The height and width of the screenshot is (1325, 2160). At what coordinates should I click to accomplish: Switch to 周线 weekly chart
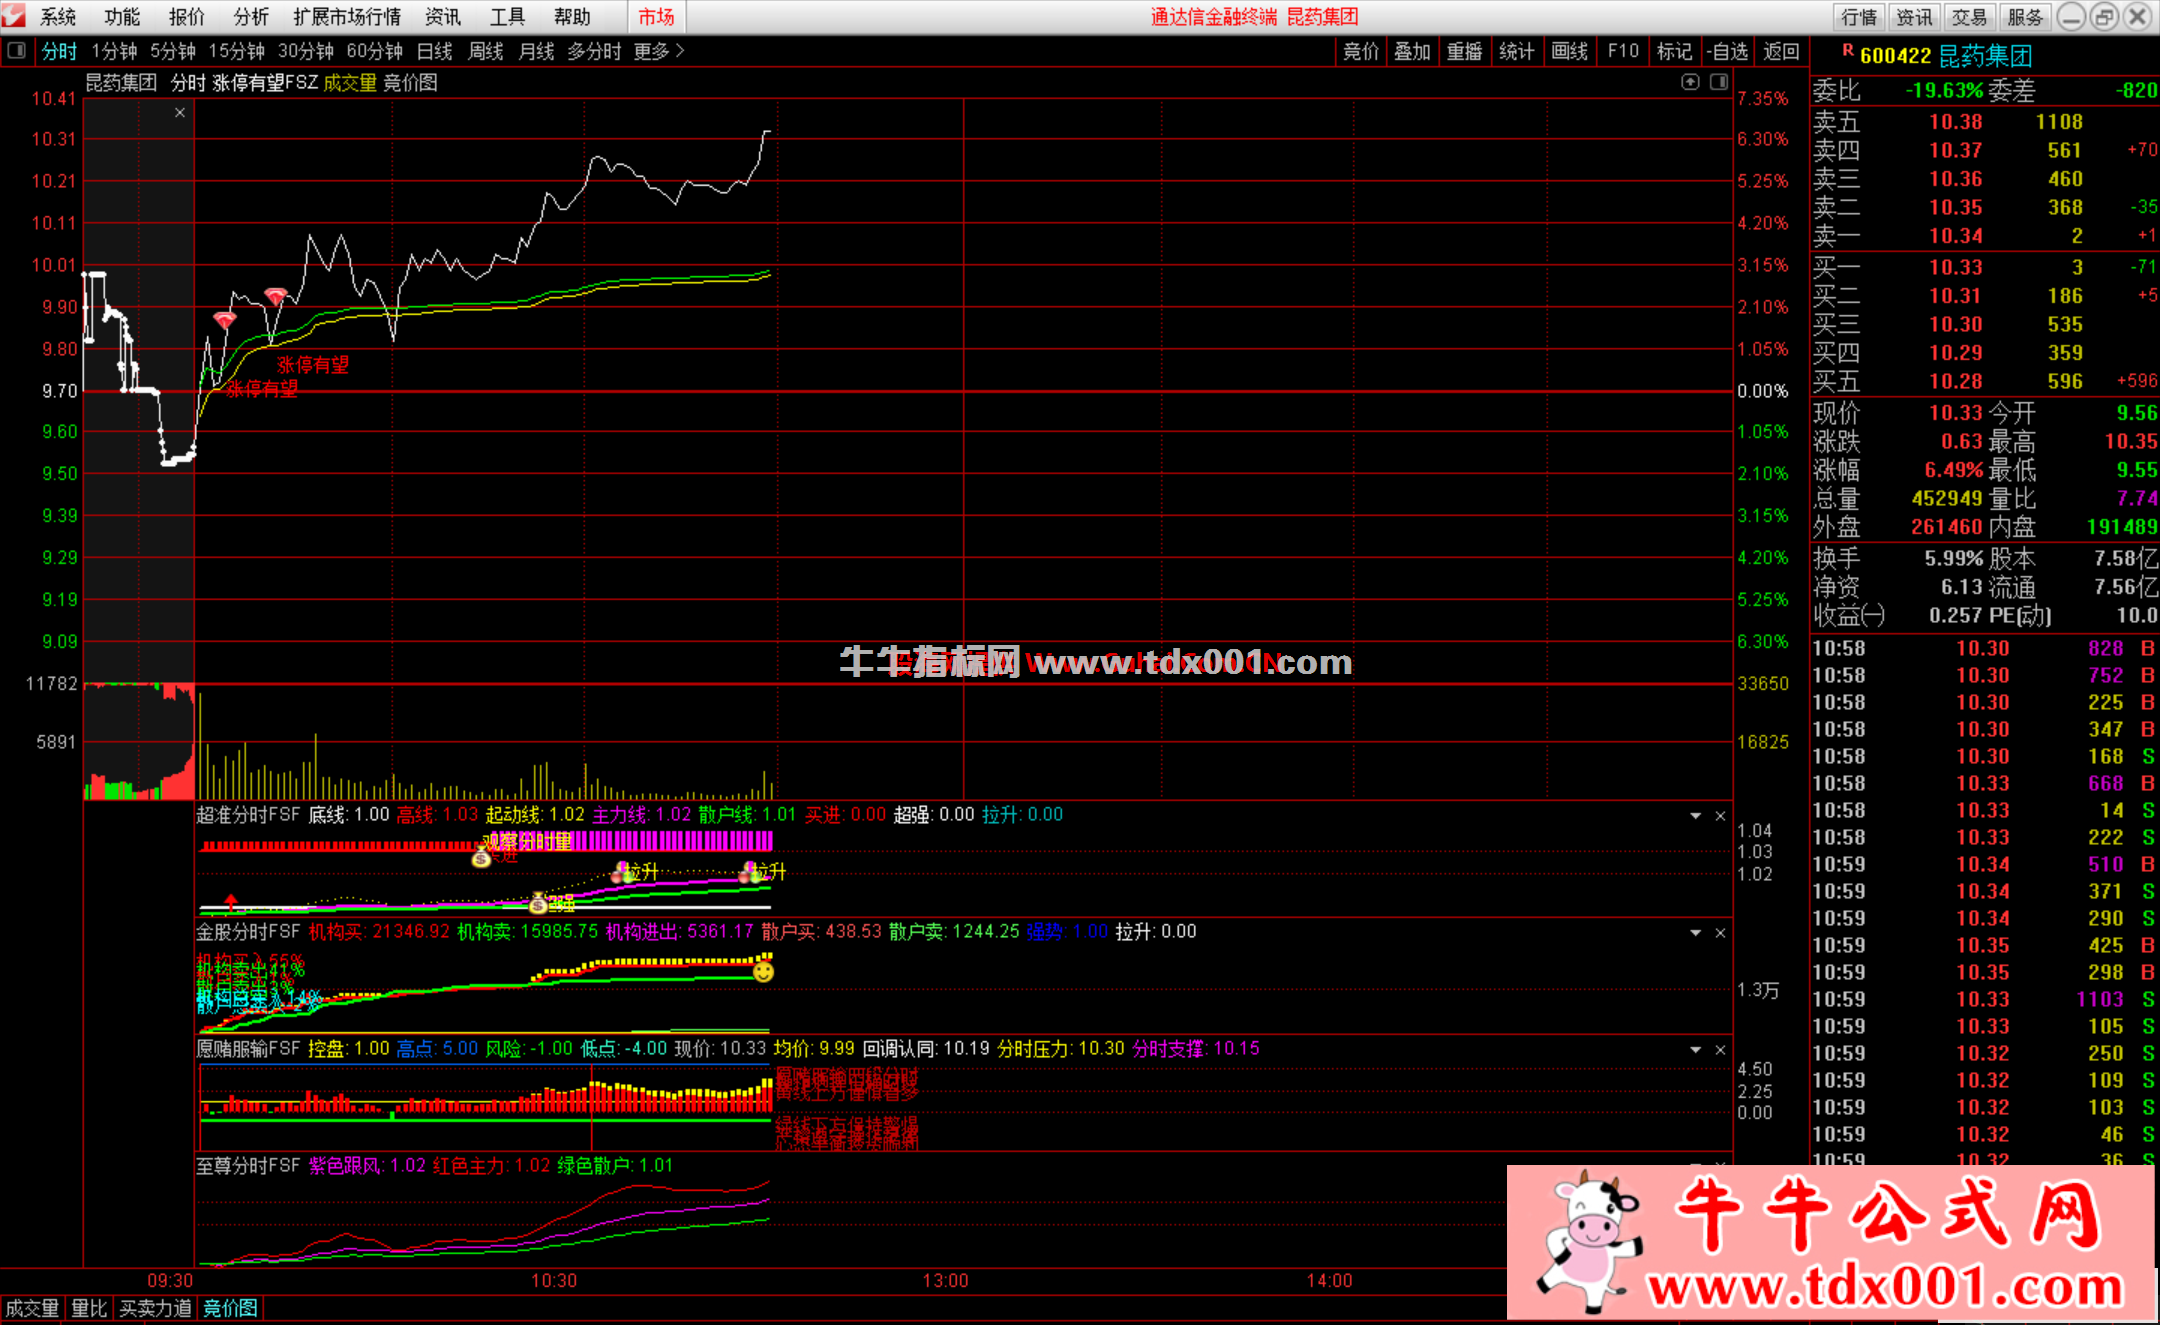[x=486, y=51]
